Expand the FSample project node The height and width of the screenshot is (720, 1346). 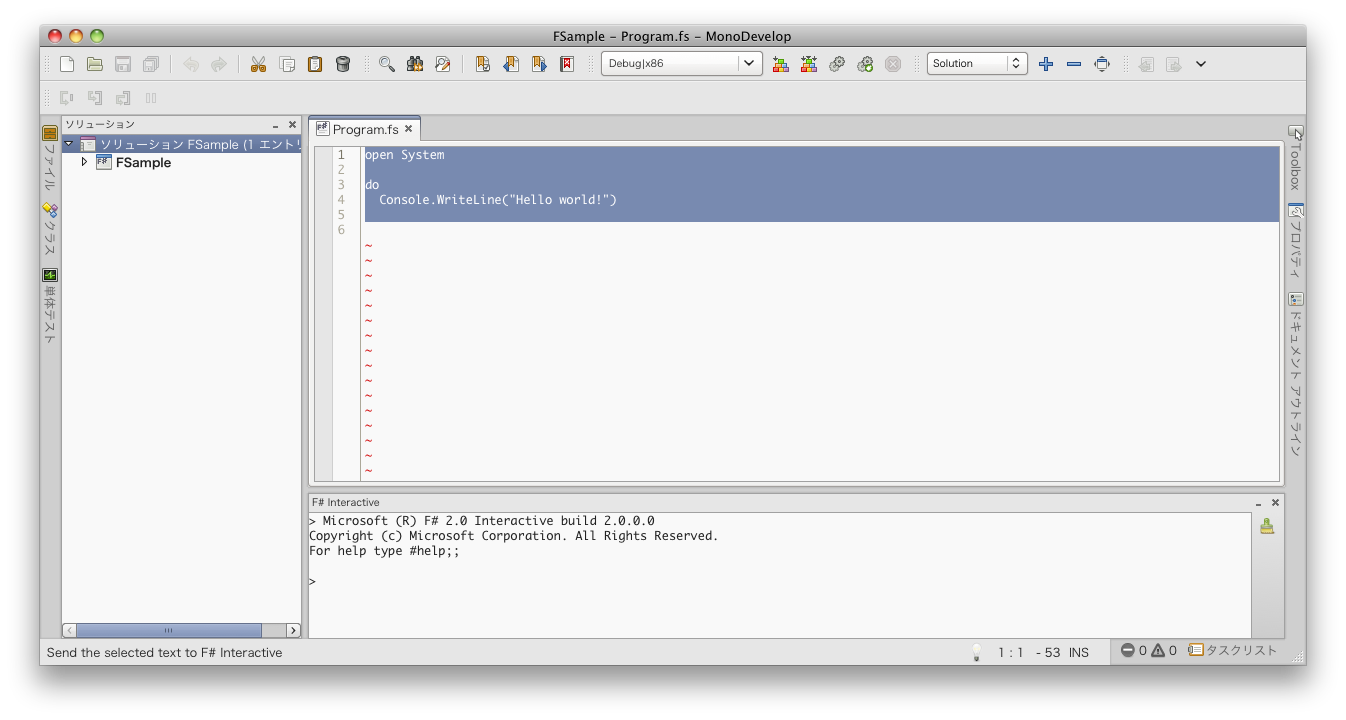[84, 162]
